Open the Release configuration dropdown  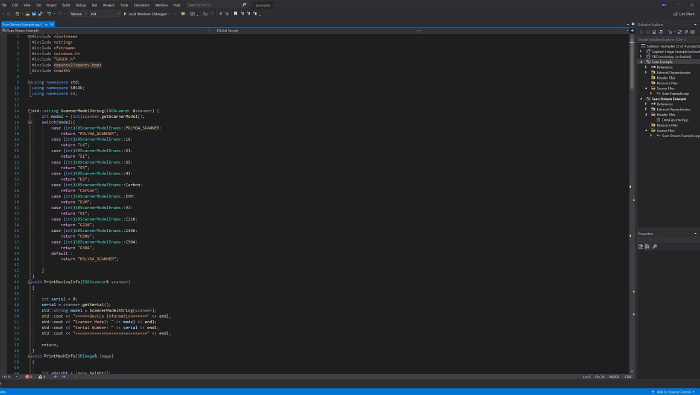coord(79,14)
